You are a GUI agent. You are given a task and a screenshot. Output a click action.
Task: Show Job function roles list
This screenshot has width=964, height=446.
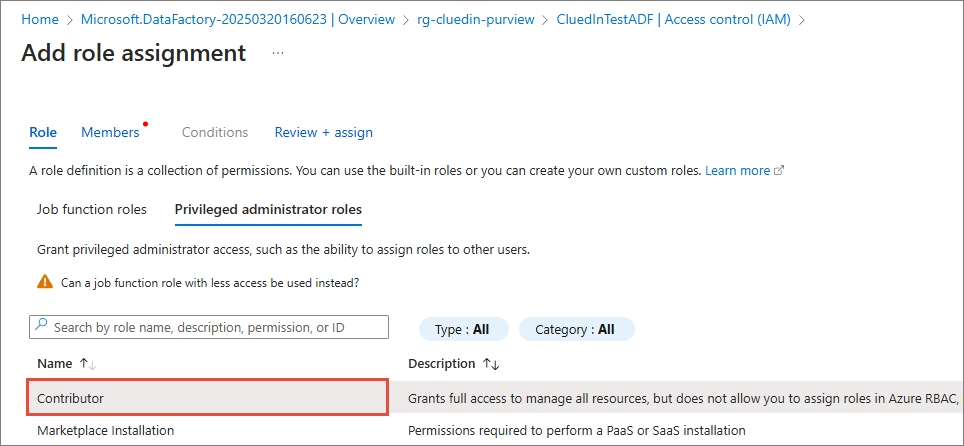92,209
